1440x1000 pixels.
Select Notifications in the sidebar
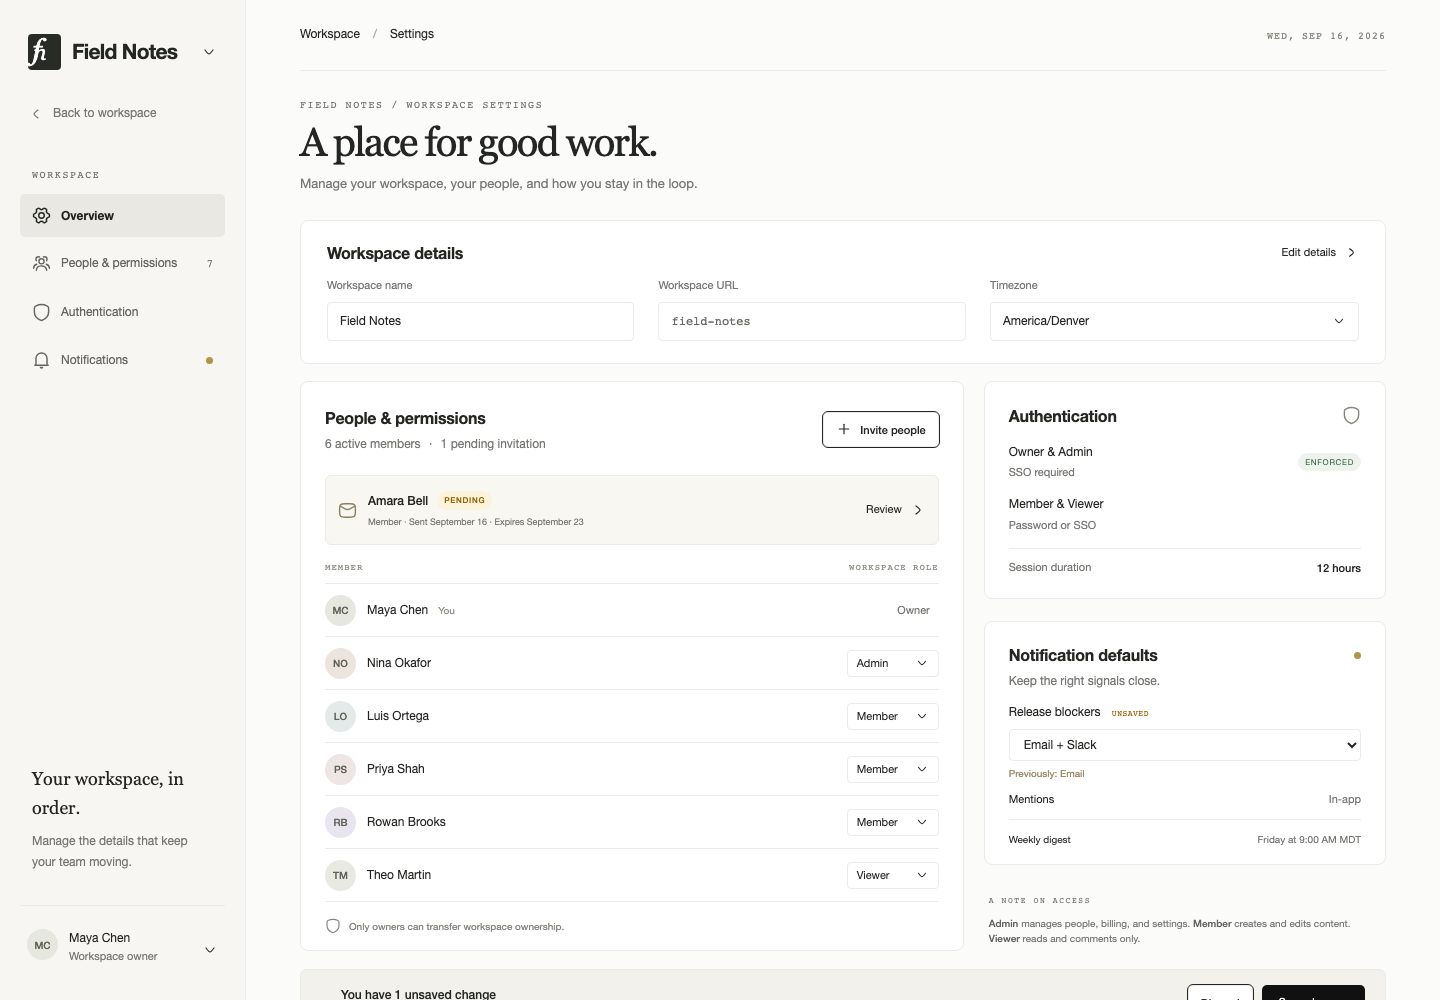122,360
